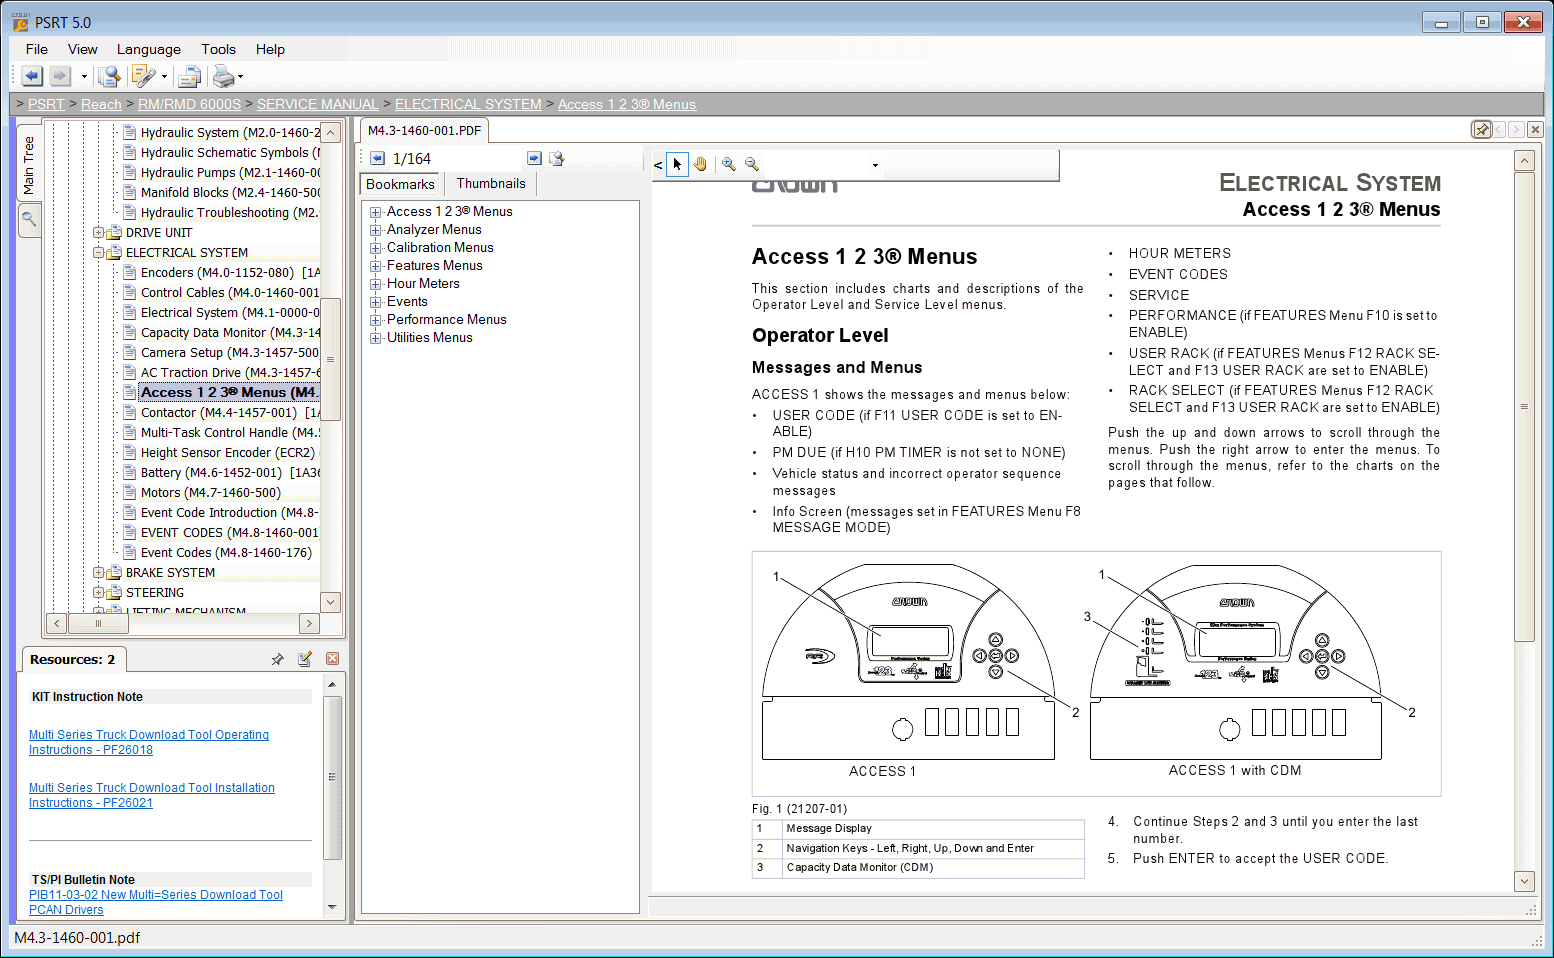The image size is (1554, 958).
Task: Select the Main Tree vertical tab
Action: pos(29,165)
